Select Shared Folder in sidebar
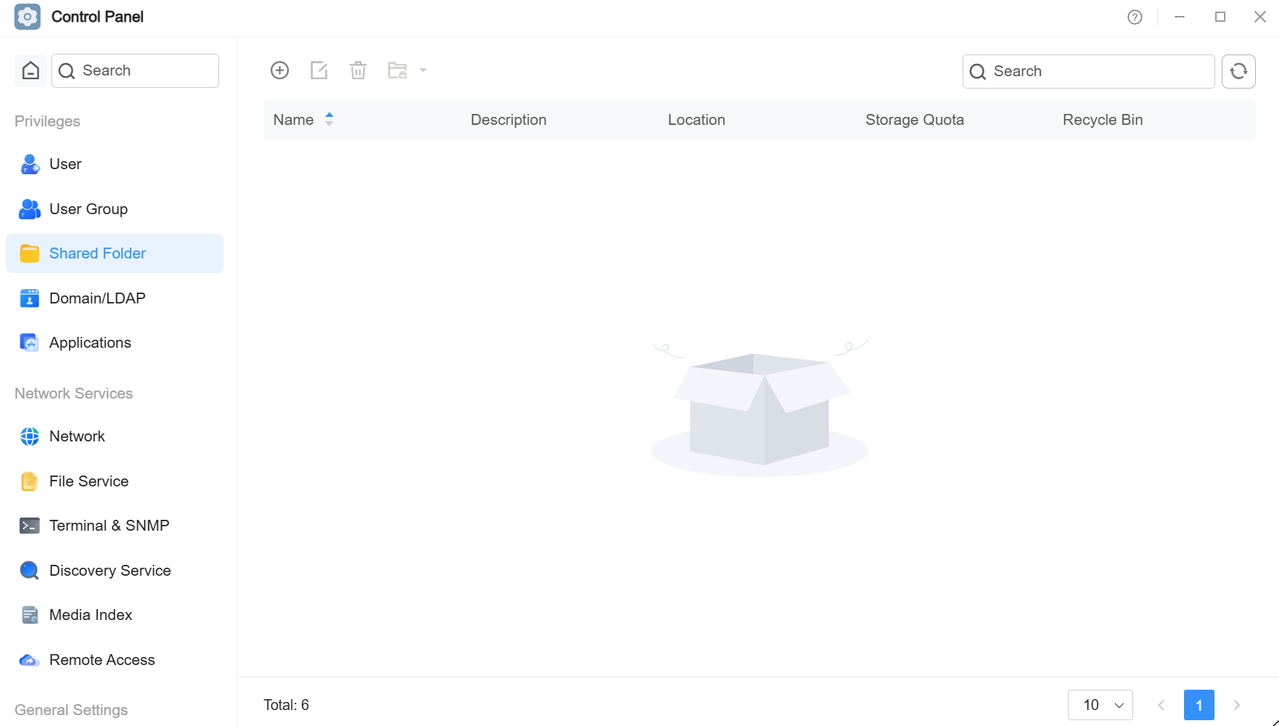 (x=115, y=254)
